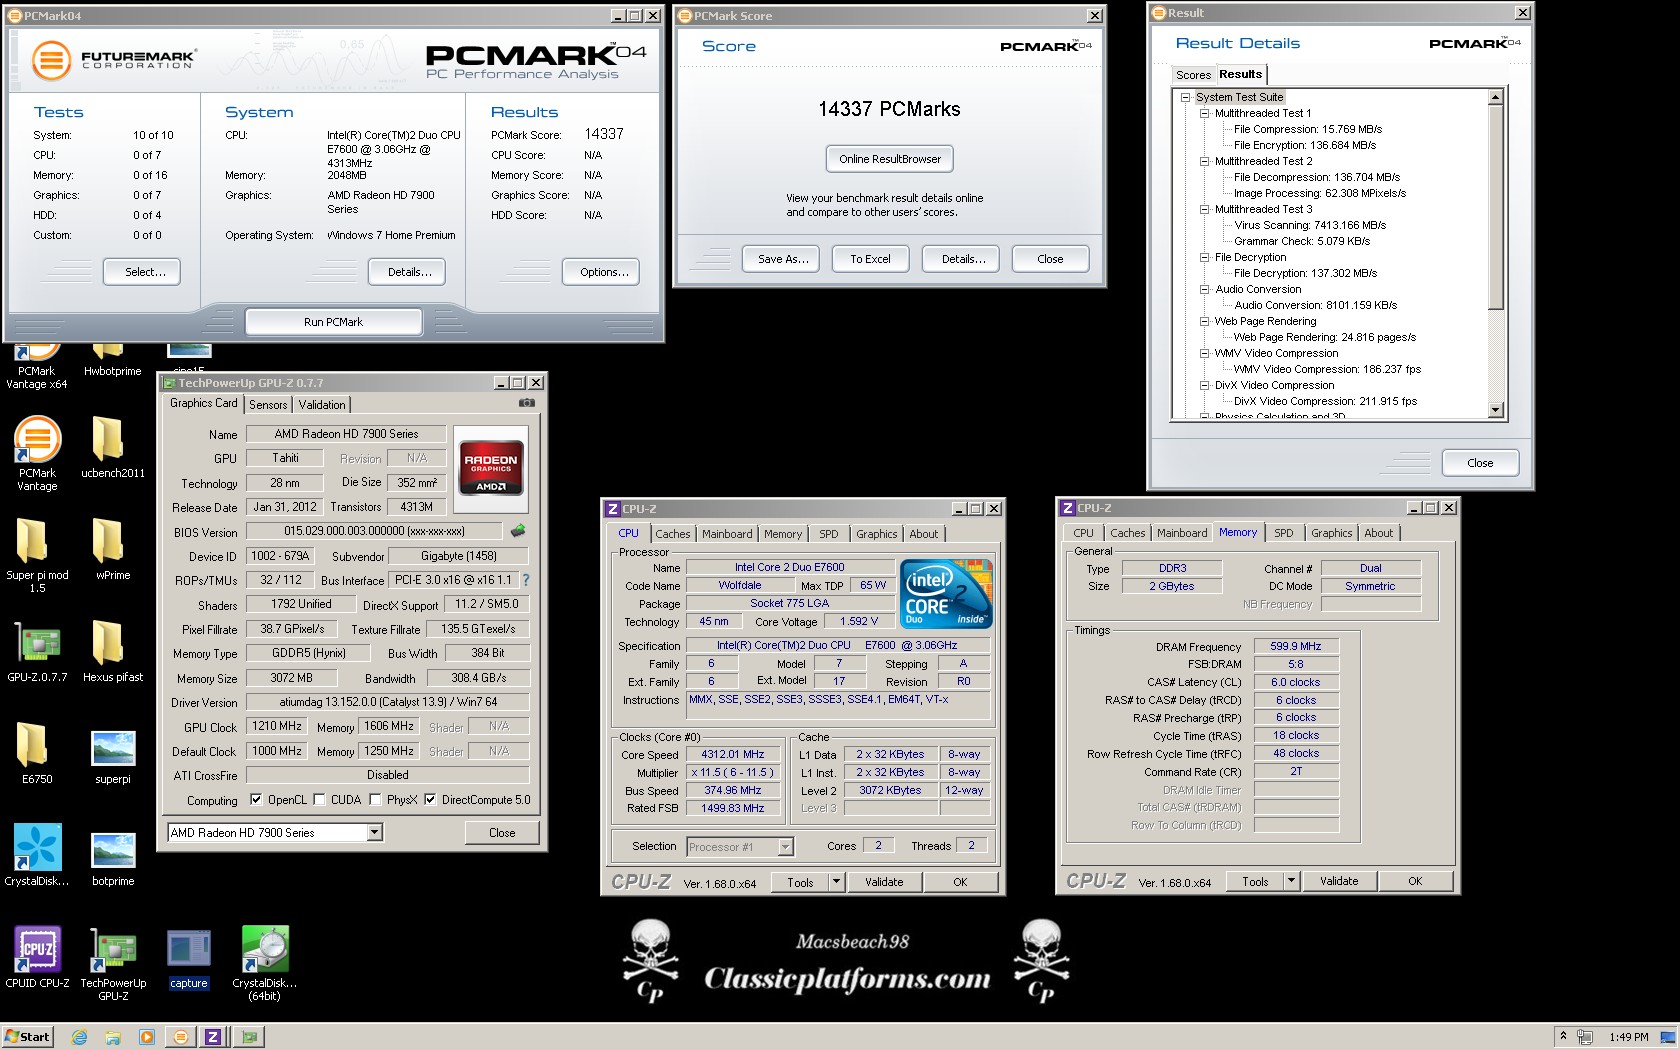
Task: Launch the CPUID CPU-Z desktop shortcut
Action: pos(37,958)
